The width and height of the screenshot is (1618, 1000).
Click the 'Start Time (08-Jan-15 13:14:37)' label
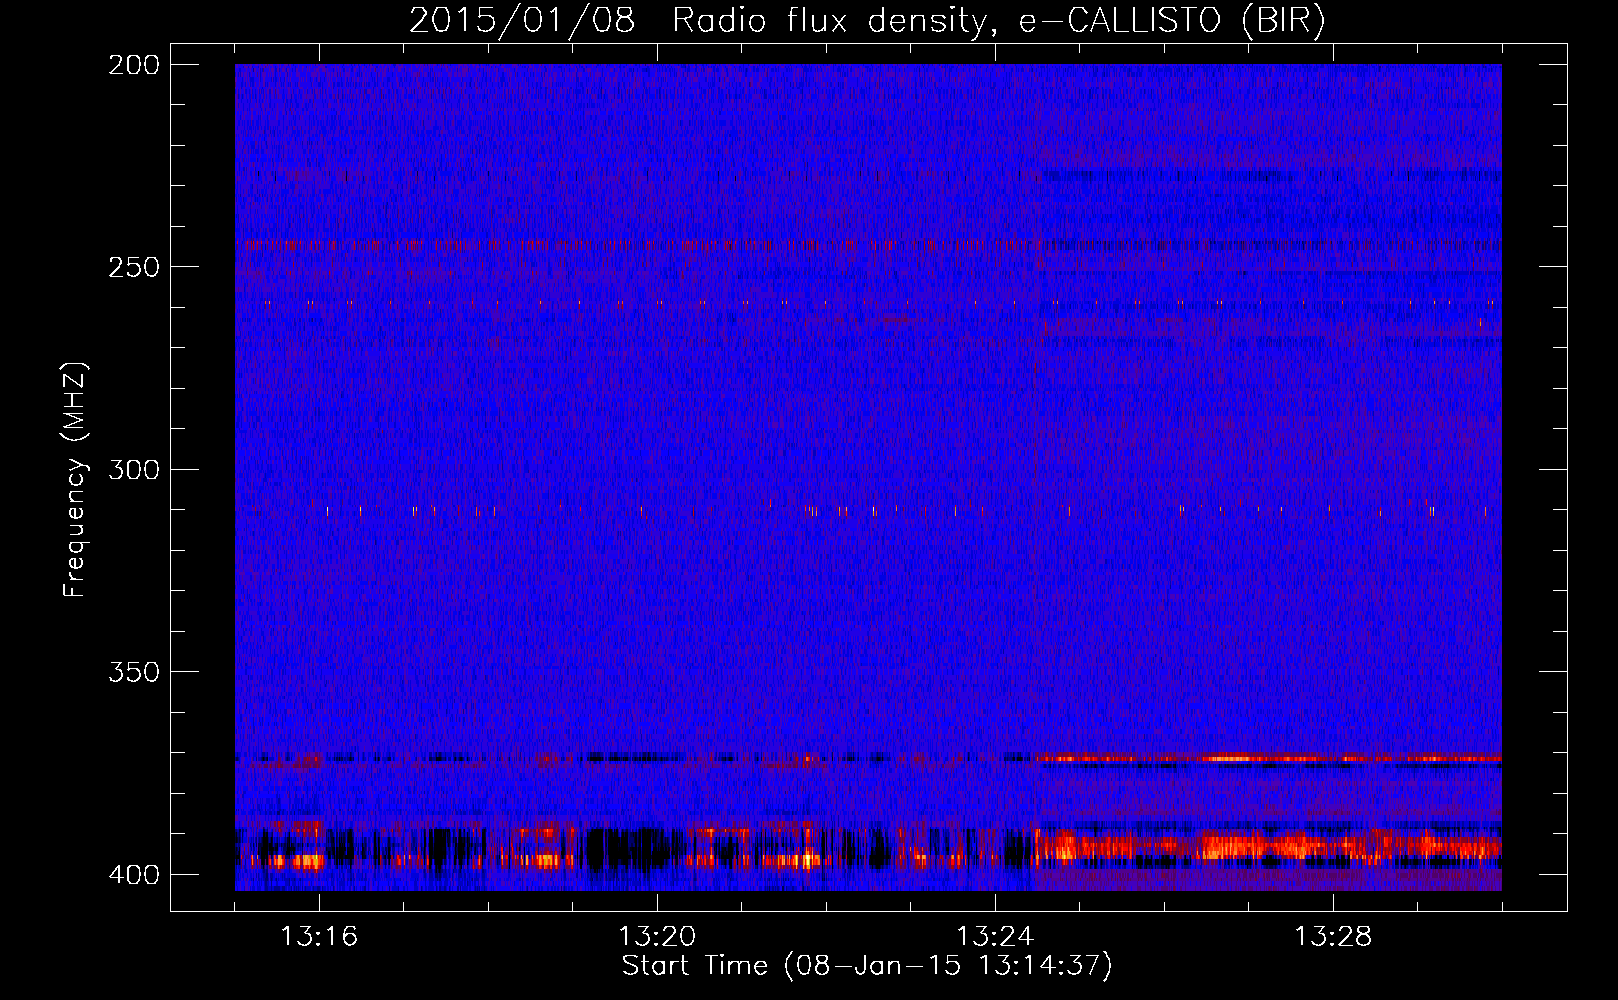pos(867,966)
